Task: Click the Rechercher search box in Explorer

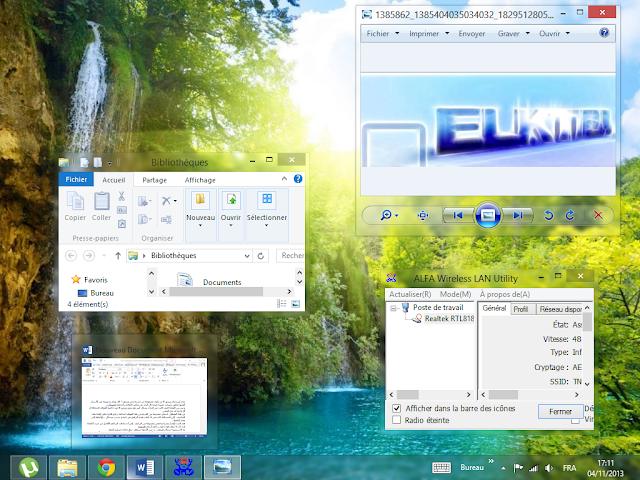Action: point(290,256)
